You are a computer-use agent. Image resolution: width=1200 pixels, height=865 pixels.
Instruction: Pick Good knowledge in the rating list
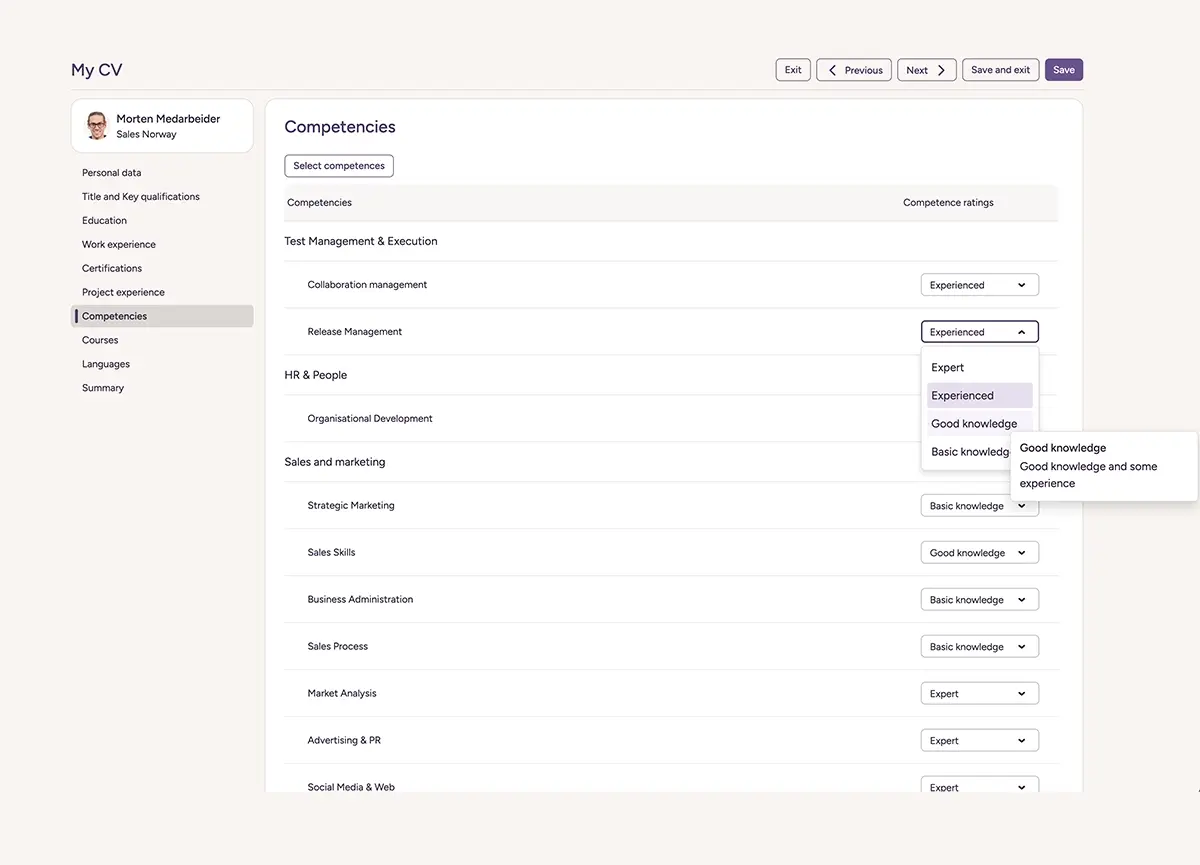[x=973, y=424]
